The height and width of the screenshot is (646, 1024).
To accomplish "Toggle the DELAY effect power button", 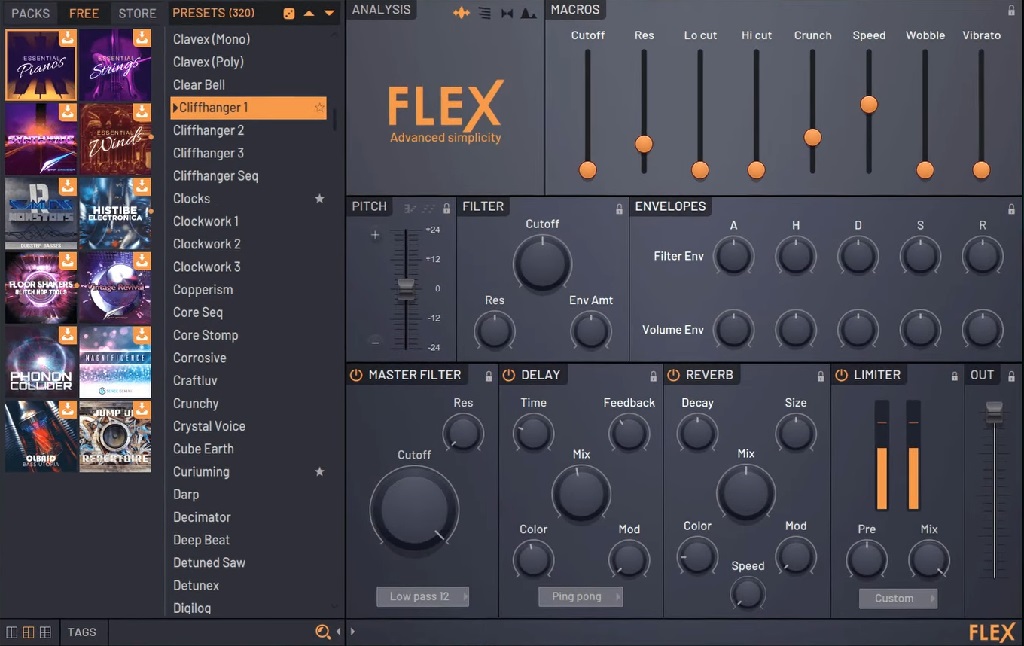I will tap(510, 375).
